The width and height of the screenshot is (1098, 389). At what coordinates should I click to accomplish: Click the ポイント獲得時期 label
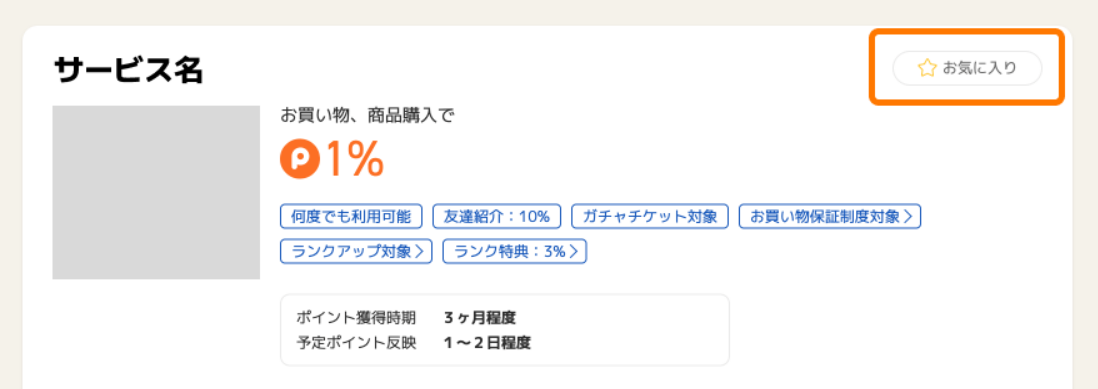tap(356, 318)
